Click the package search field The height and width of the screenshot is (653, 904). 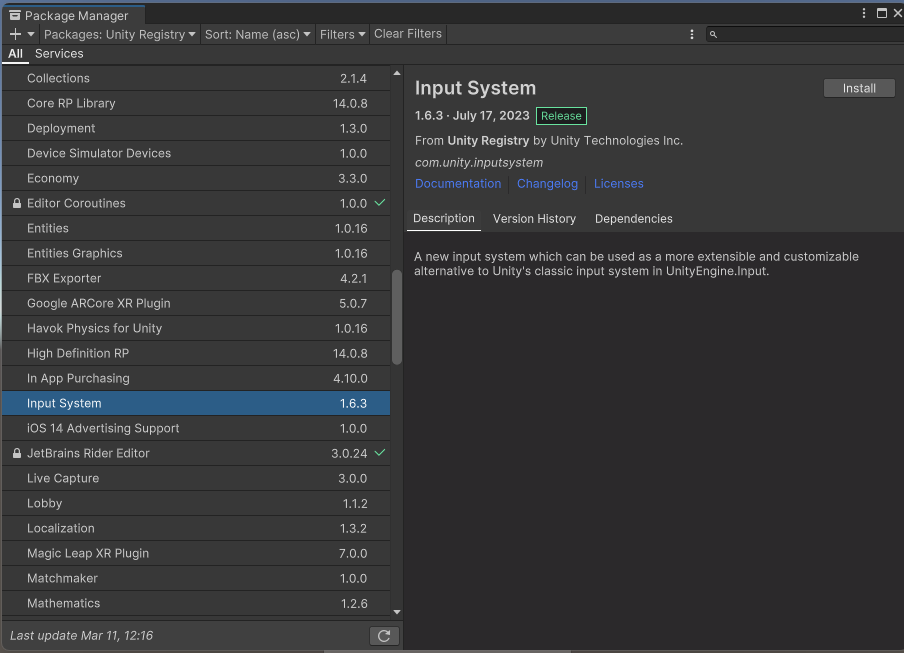(805, 35)
